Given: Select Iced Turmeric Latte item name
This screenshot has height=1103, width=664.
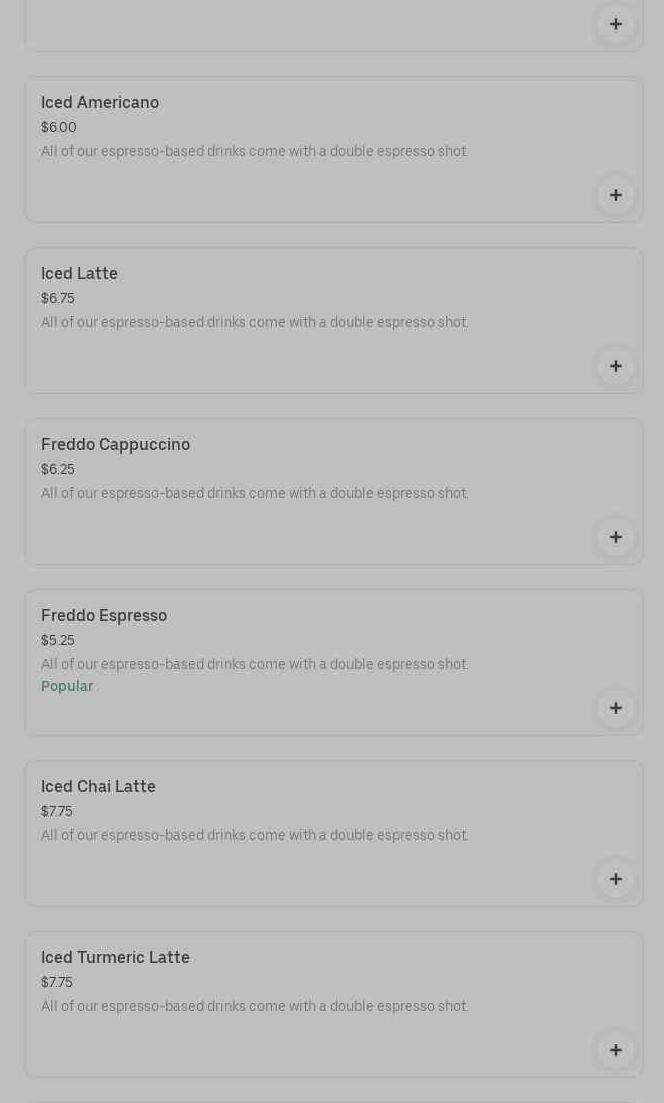Looking at the screenshot, I should tap(115, 958).
